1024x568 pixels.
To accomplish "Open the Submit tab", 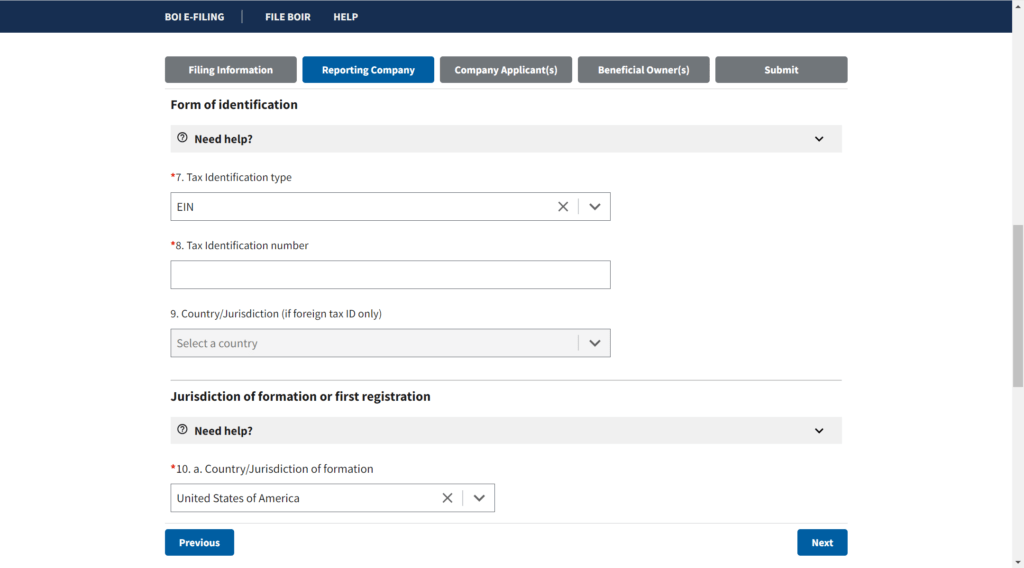I will [781, 70].
